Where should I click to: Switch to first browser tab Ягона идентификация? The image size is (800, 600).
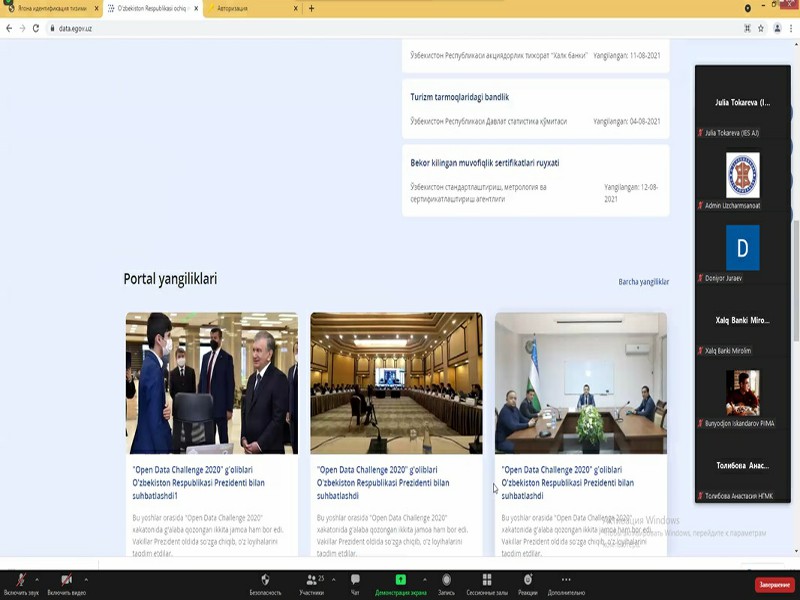[50, 8]
